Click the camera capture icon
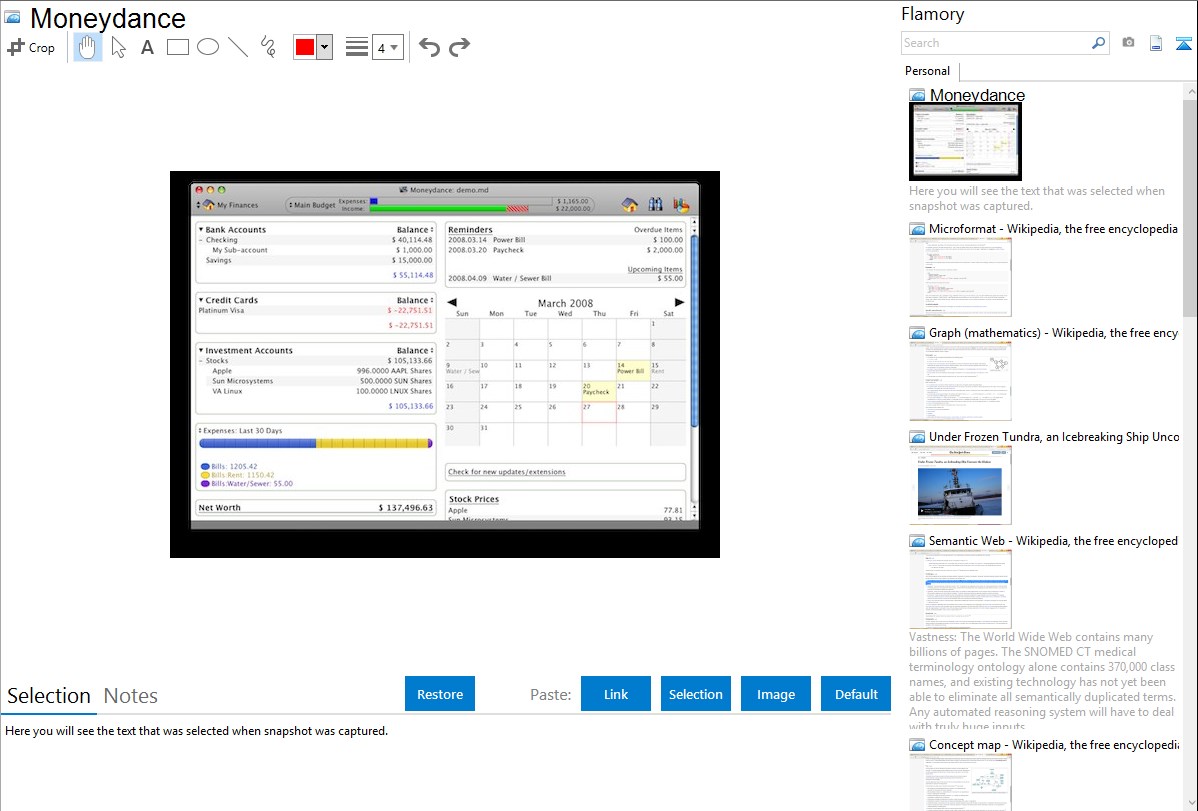Screen dimensions: 1198x811 1128,43
